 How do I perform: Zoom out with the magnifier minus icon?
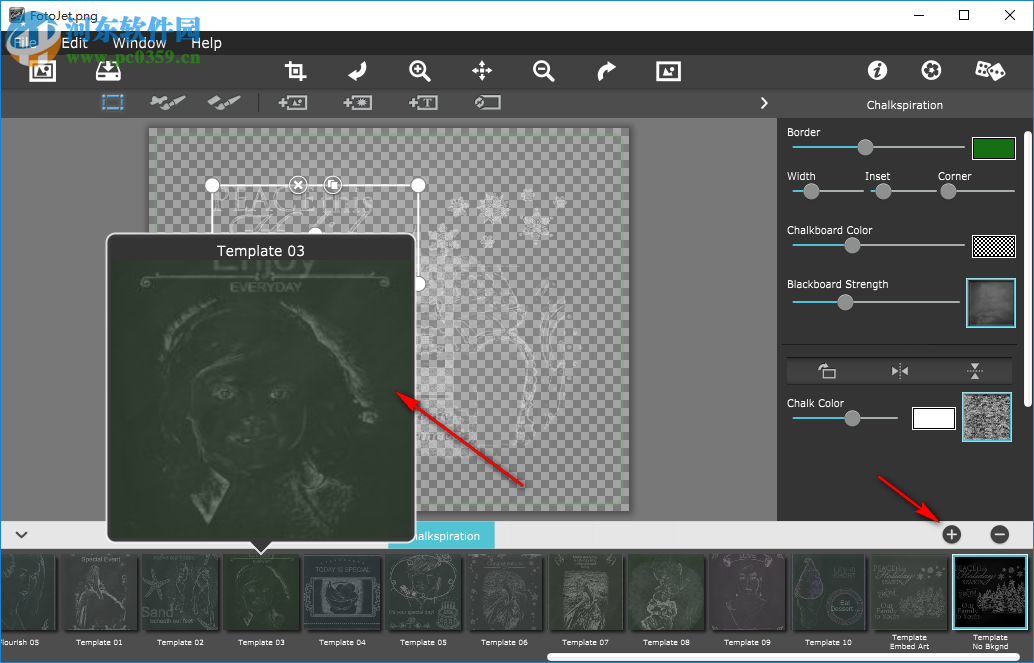click(544, 70)
